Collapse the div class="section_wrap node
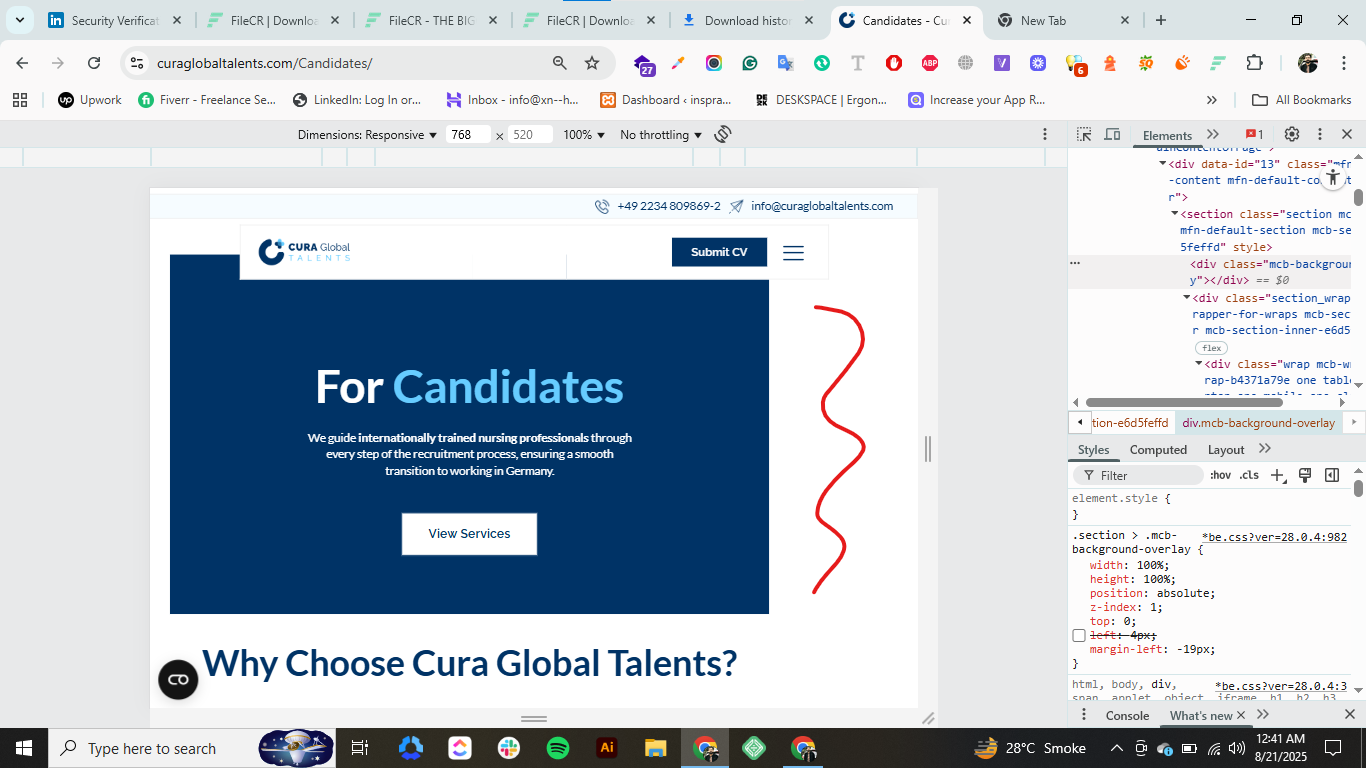 (1187, 298)
